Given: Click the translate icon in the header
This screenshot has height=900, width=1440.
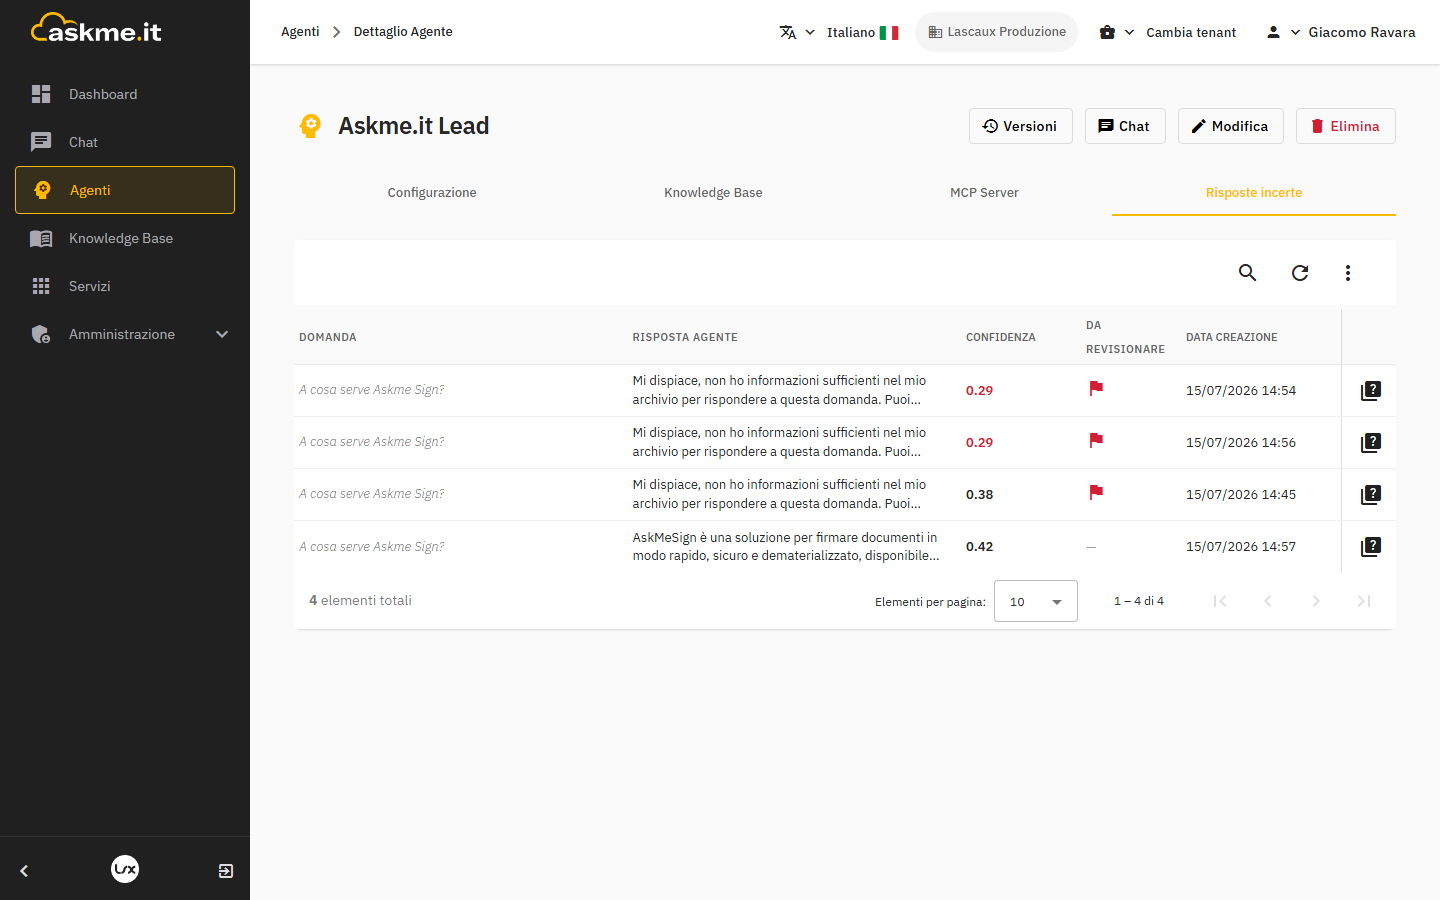Looking at the screenshot, I should tap(788, 32).
